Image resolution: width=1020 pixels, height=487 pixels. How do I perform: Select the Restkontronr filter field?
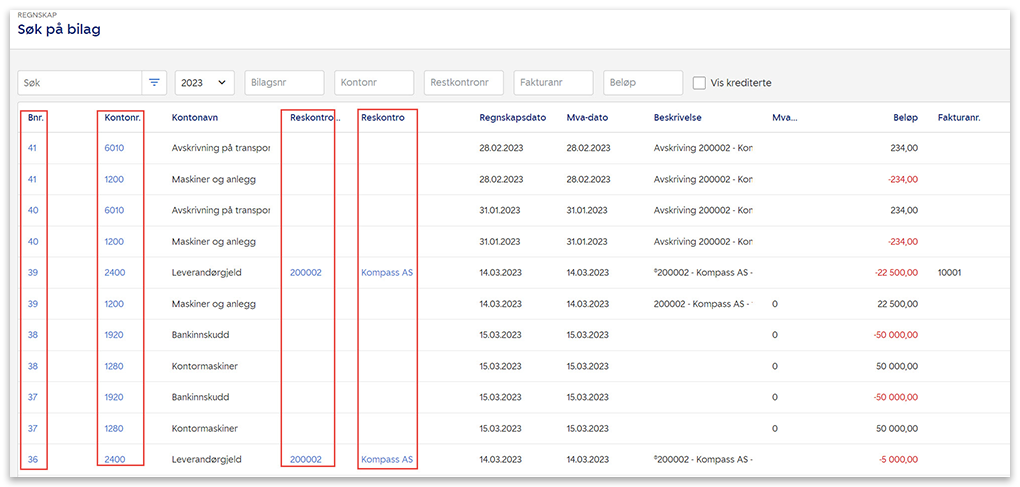pos(464,83)
